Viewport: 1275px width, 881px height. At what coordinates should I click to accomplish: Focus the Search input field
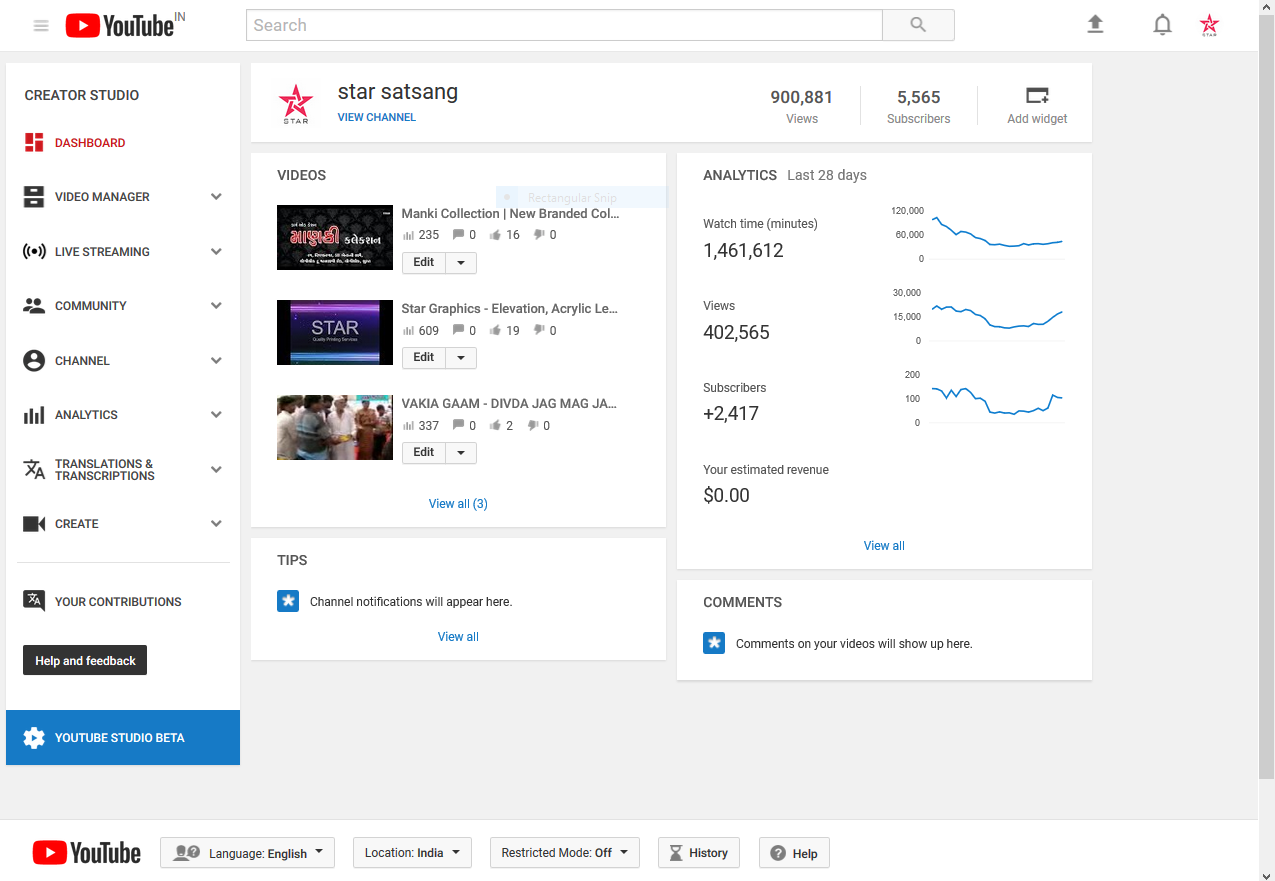coord(564,25)
